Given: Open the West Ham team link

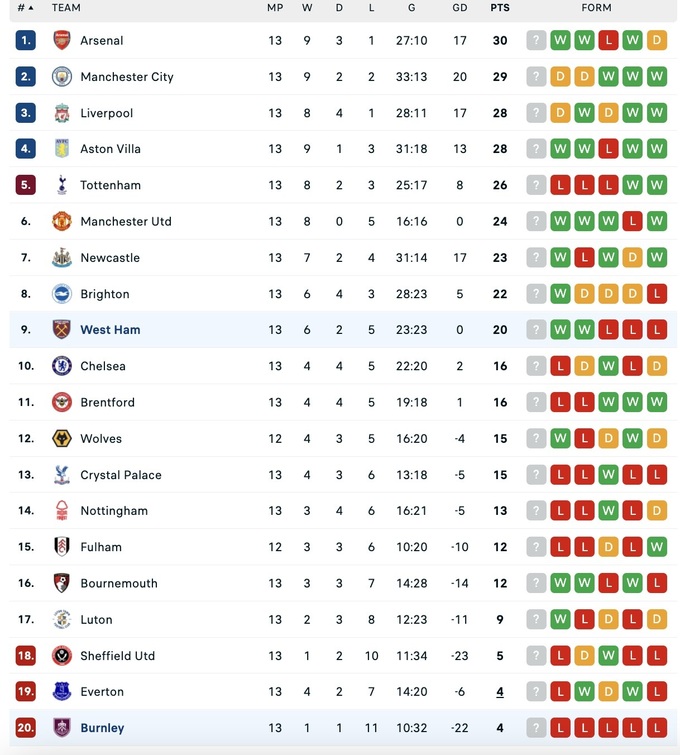Looking at the screenshot, I should point(110,330).
